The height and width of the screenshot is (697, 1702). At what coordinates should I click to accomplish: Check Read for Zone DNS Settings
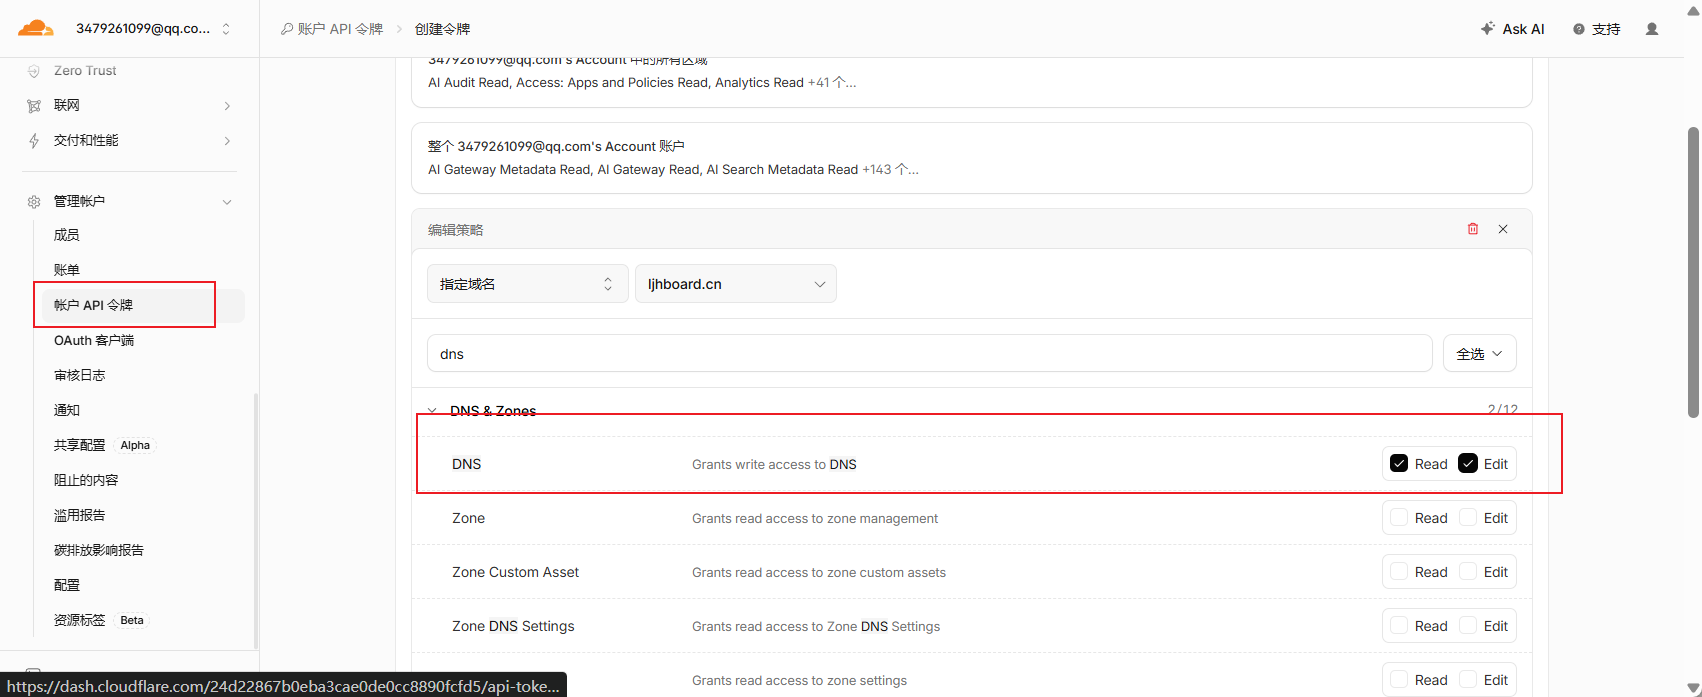(1399, 626)
